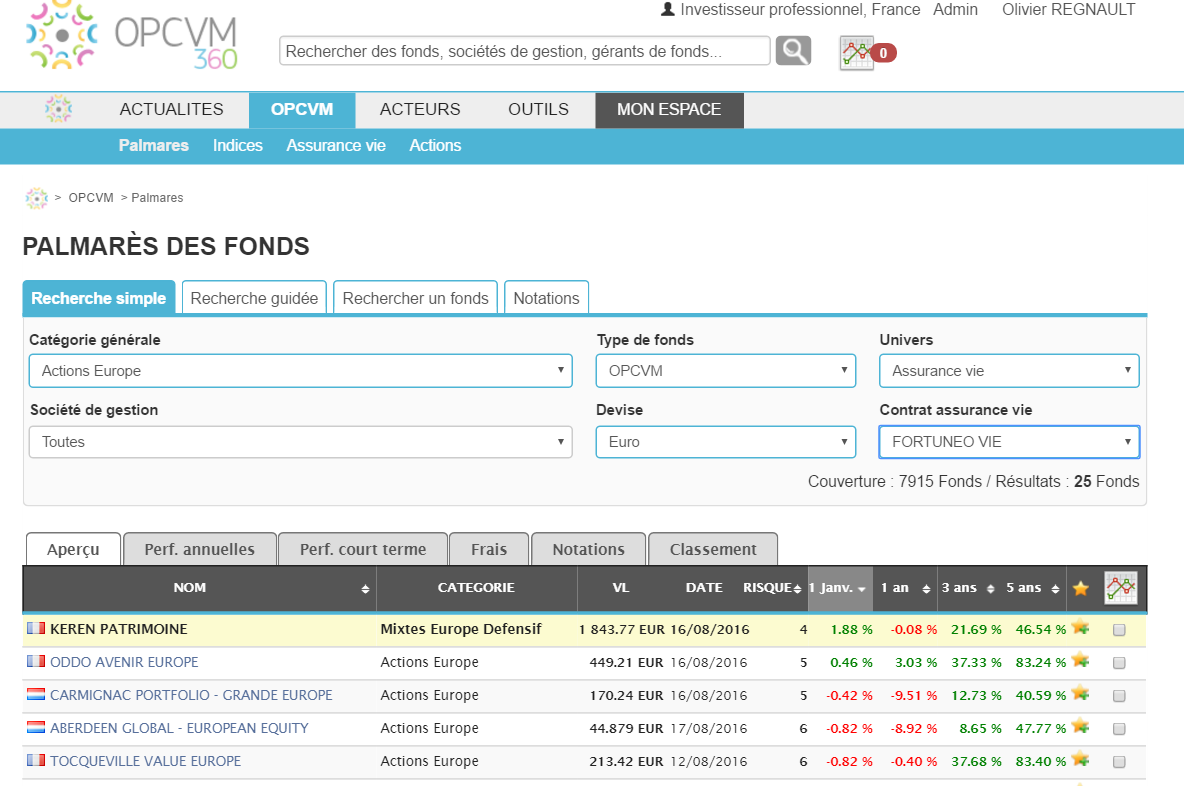Switch to Perf. court terme tab
Image resolution: width=1184 pixels, height=786 pixels.
click(x=362, y=549)
